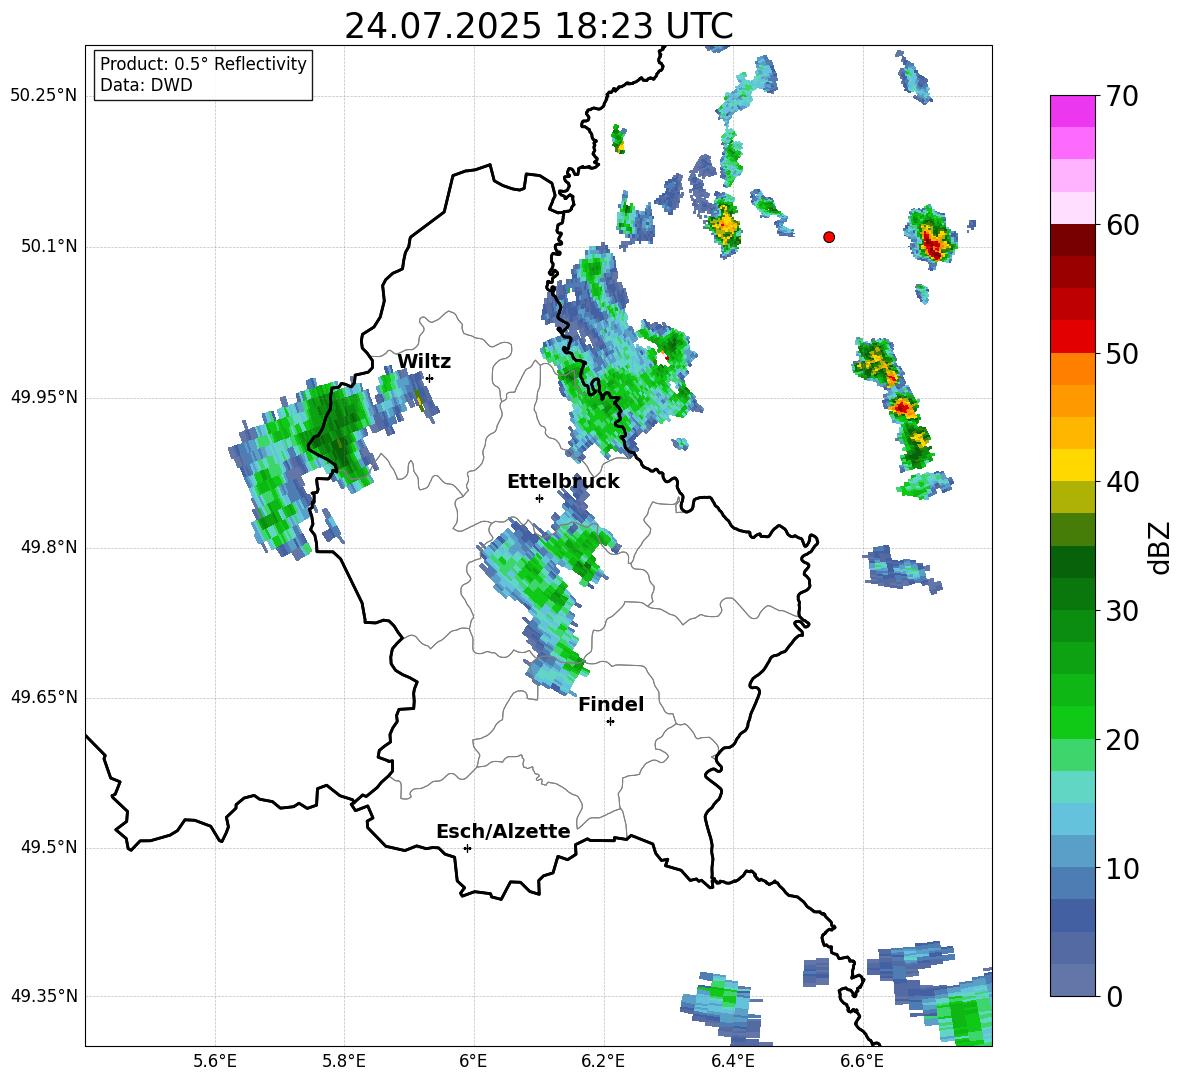Click the 6.2°E longitude label
The image size is (1184, 1081).
point(603,1061)
